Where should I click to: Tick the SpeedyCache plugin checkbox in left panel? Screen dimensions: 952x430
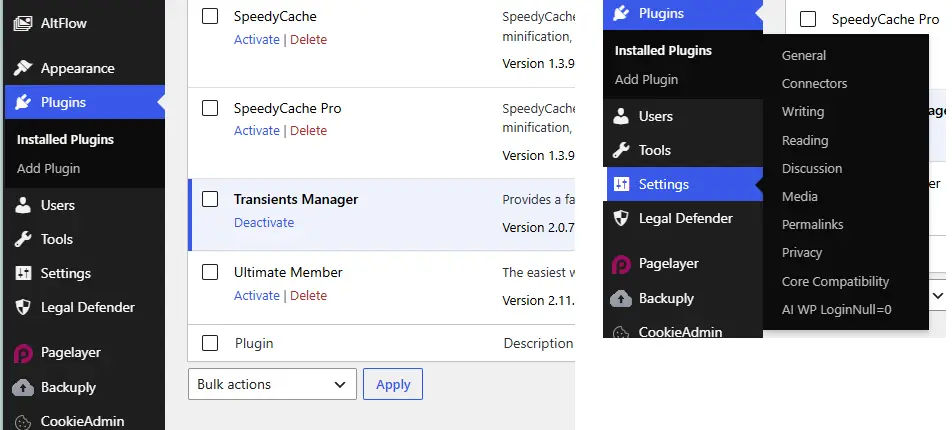(210, 16)
